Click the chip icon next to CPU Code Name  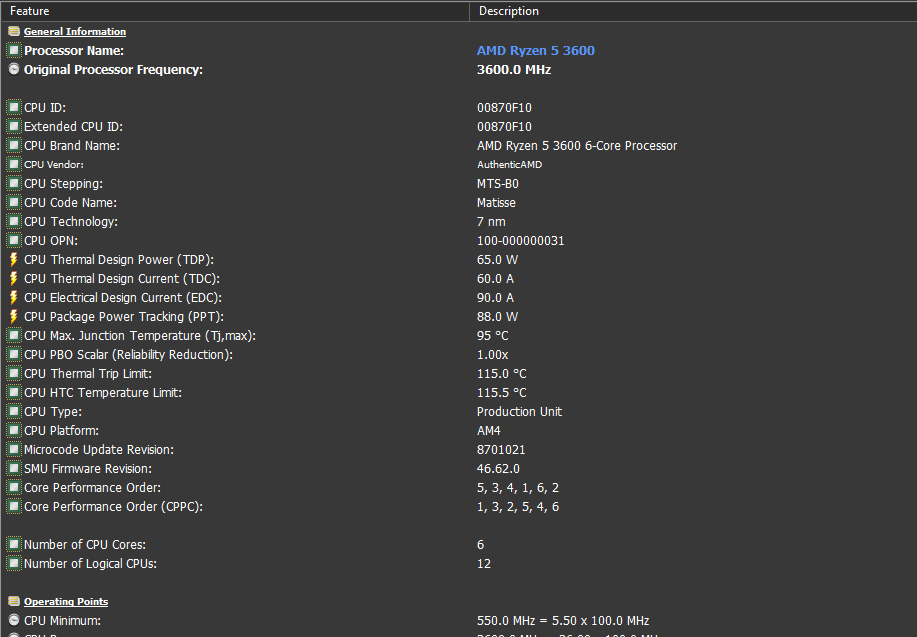tap(14, 202)
